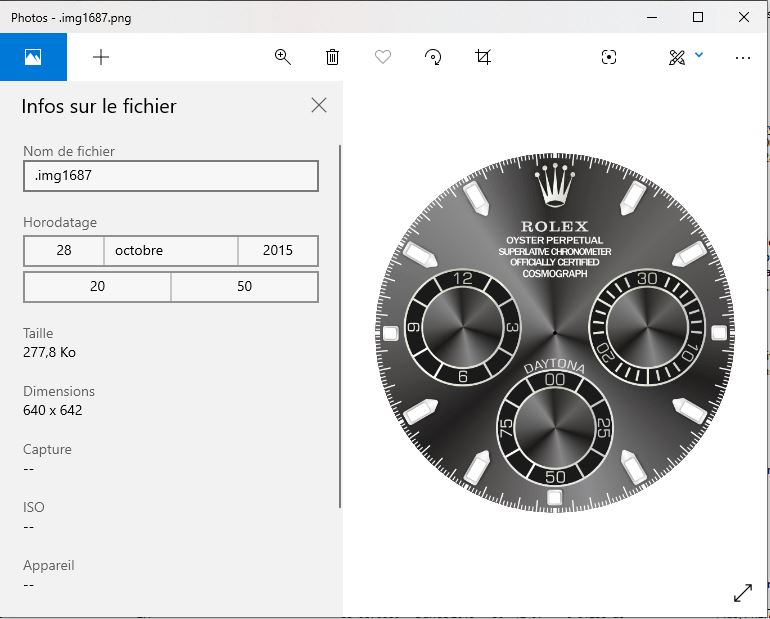The image size is (770, 619).
Task: Close the Photos window
Action: click(743, 17)
